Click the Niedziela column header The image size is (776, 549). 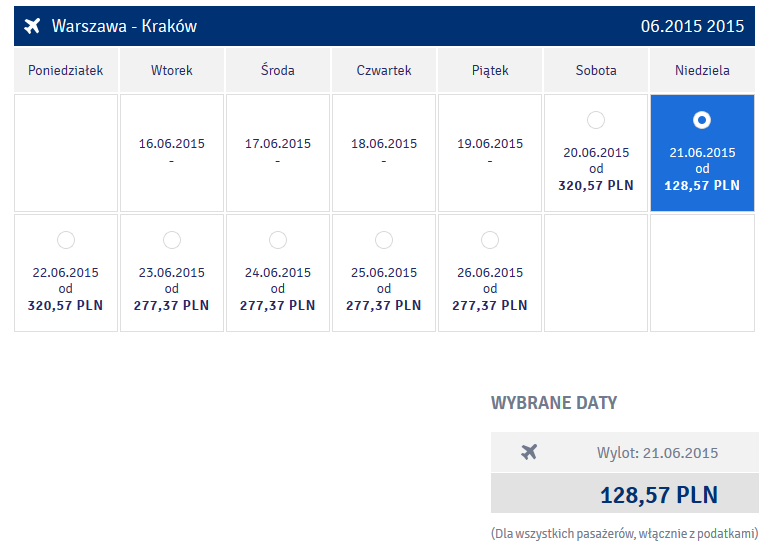pyautogui.click(x=702, y=70)
